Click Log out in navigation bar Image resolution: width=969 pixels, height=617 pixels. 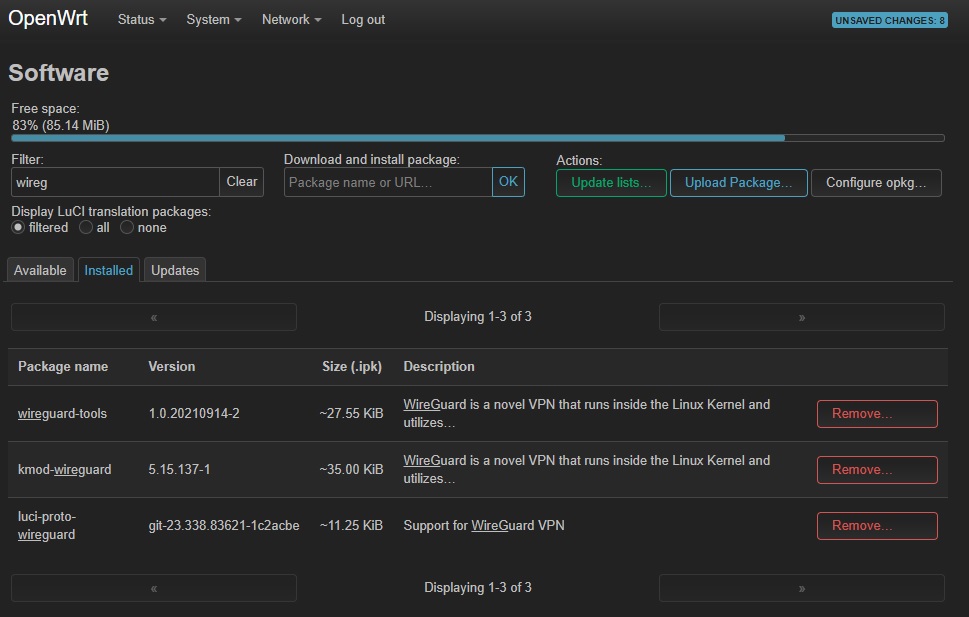tap(363, 20)
